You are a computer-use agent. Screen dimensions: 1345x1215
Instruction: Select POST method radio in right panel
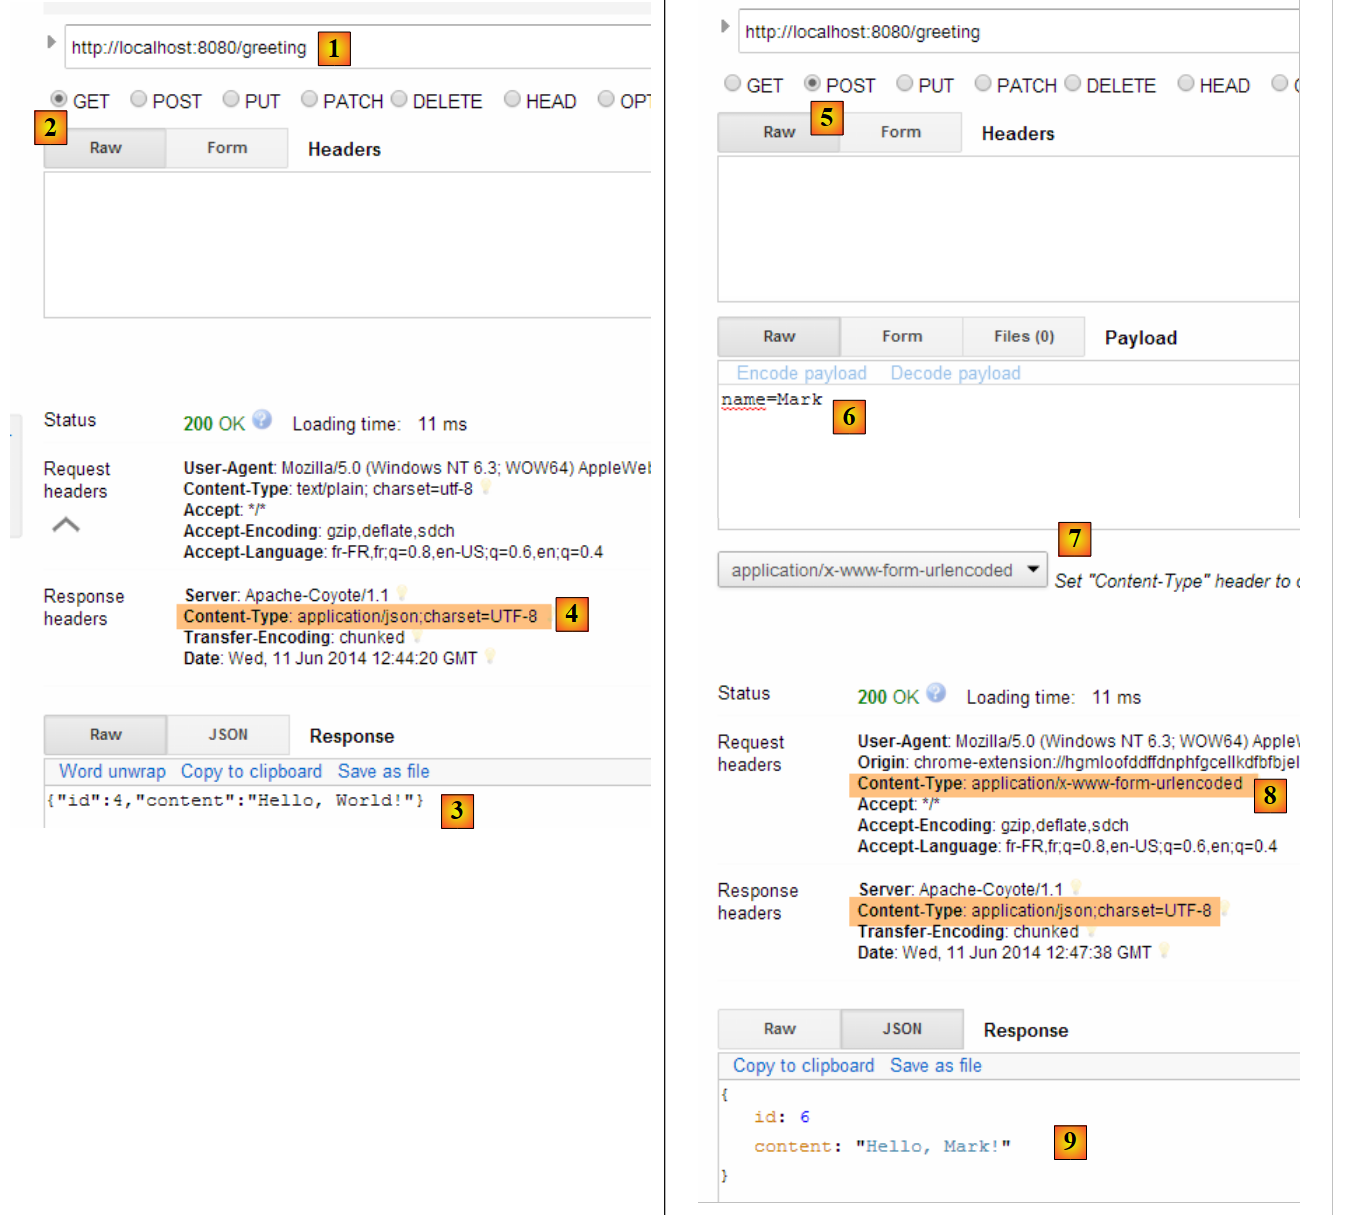point(812,83)
